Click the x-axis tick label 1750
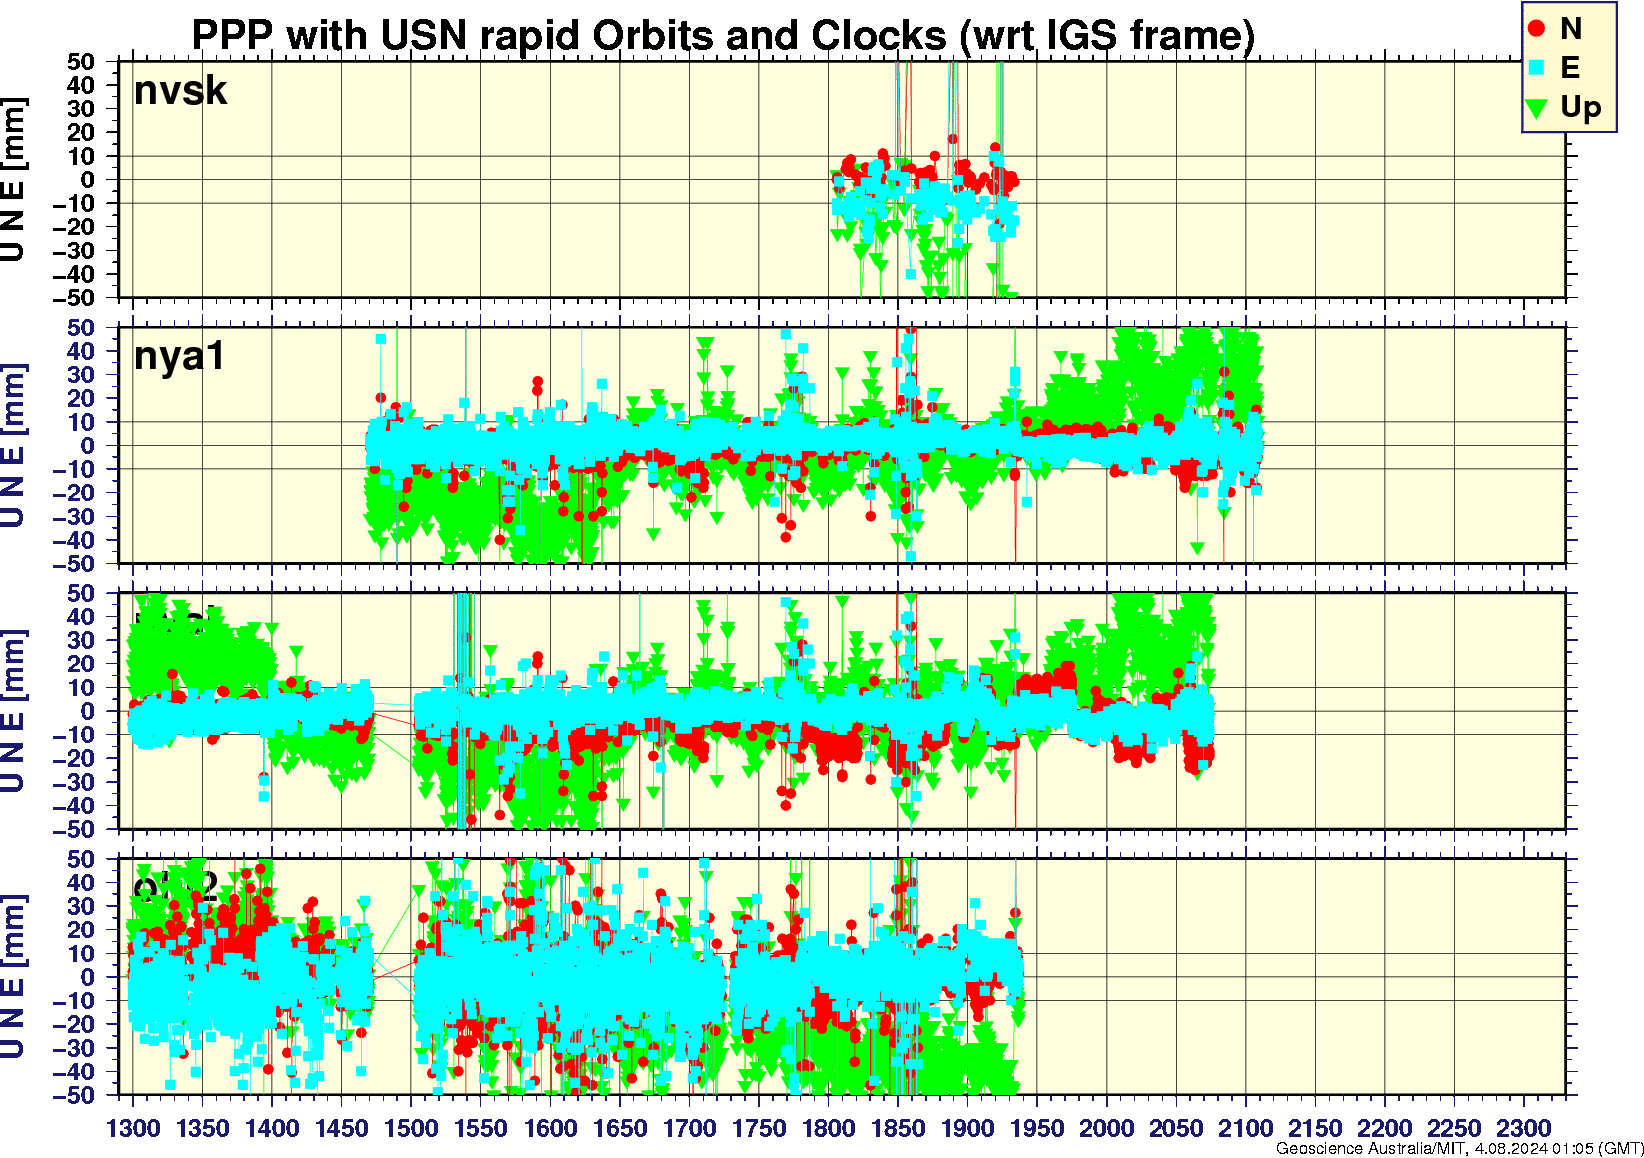Image resolution: width=1644 pixels, height=1158 pixels. [x=759, y=1128]
